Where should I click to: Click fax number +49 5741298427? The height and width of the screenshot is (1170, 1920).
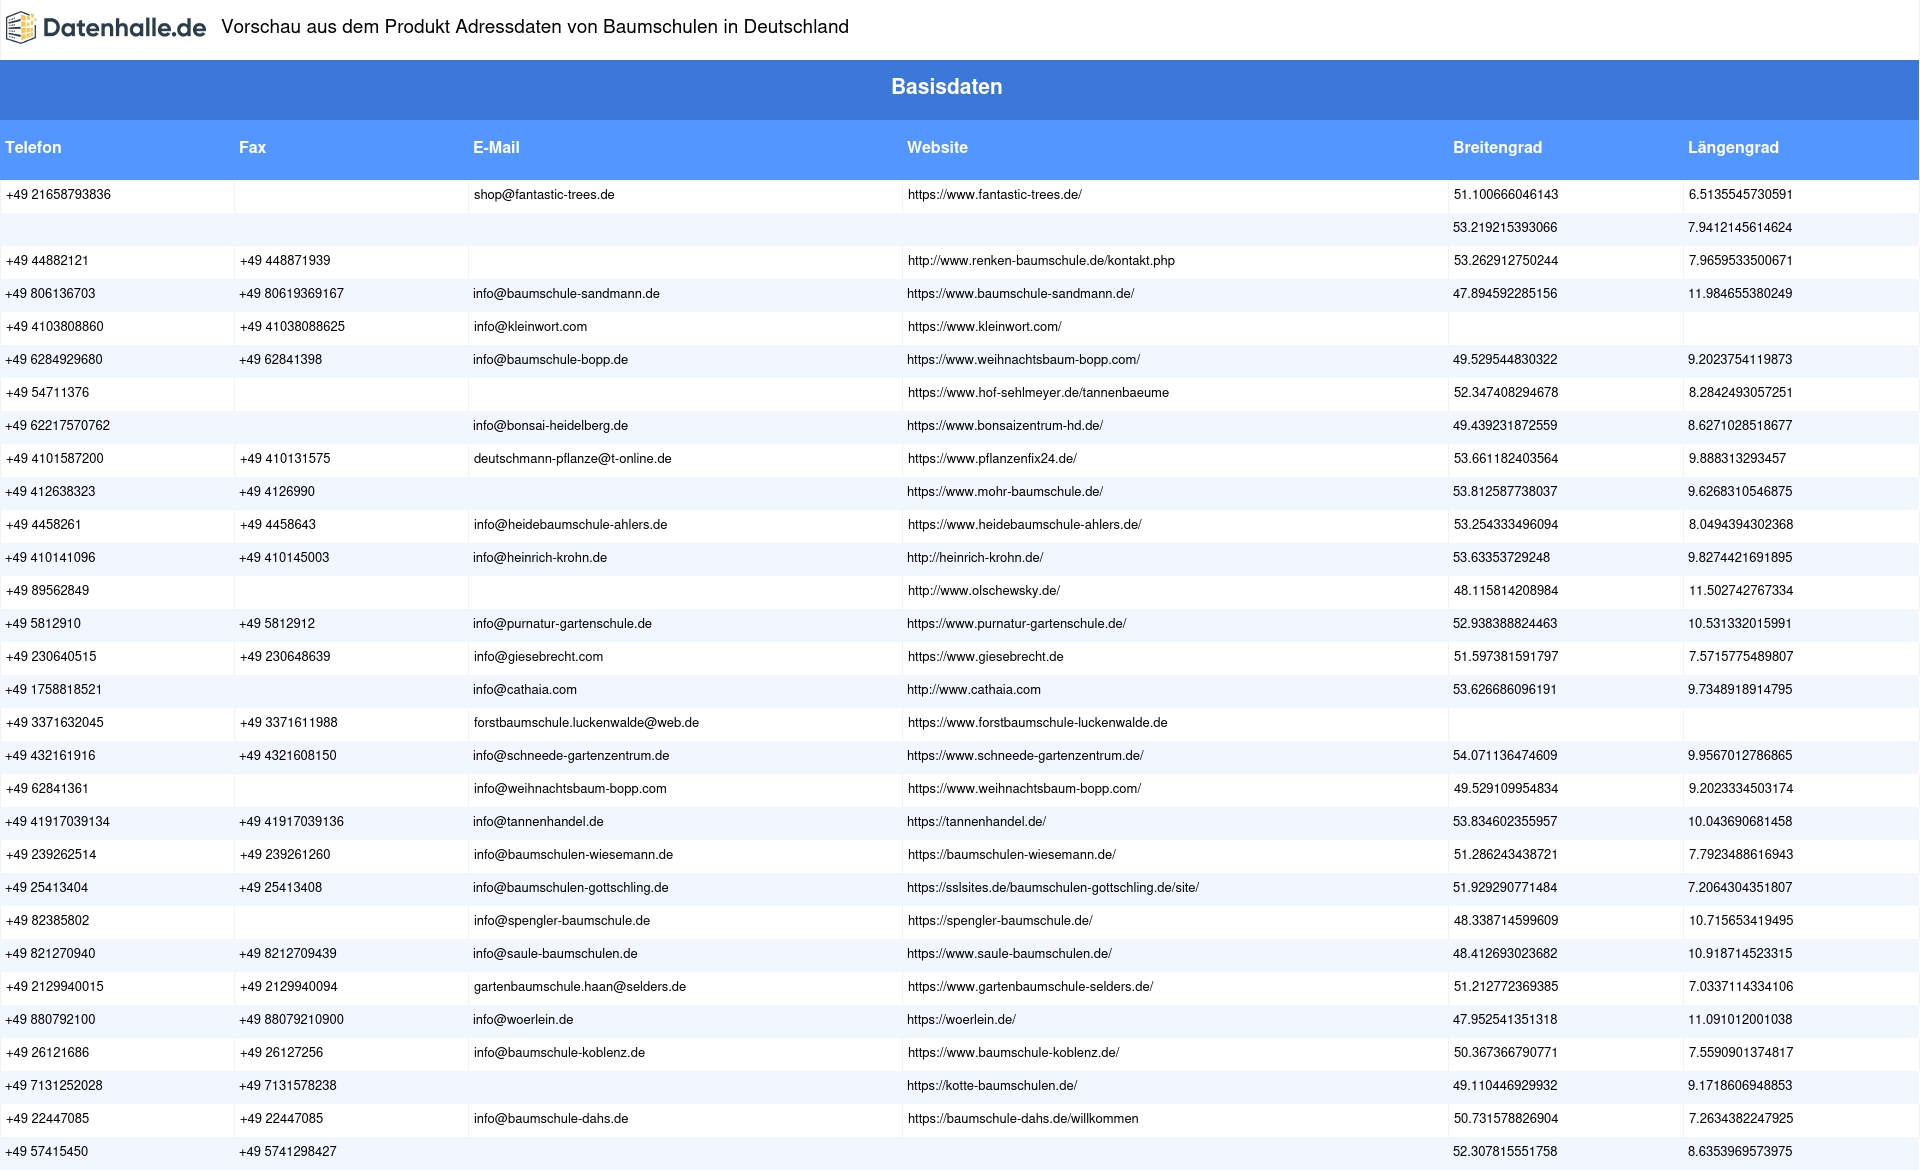pos(288,1152)
